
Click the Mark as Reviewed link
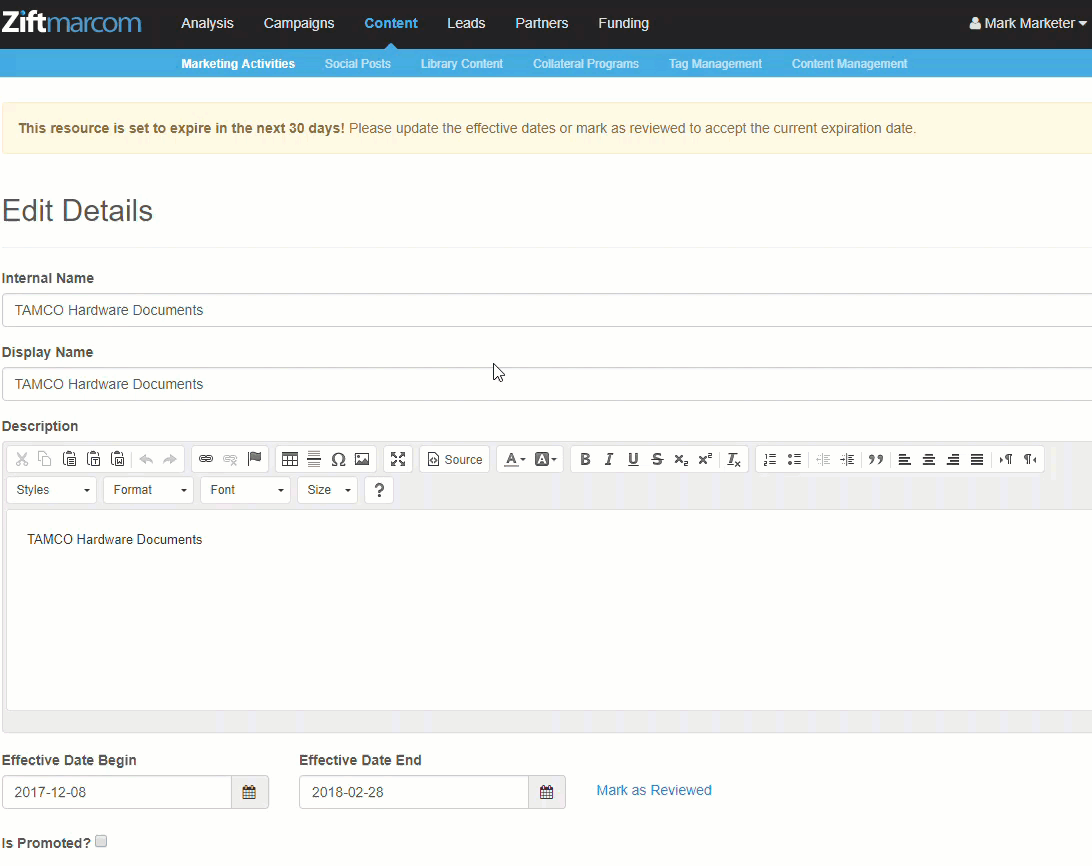pos(654,790)
